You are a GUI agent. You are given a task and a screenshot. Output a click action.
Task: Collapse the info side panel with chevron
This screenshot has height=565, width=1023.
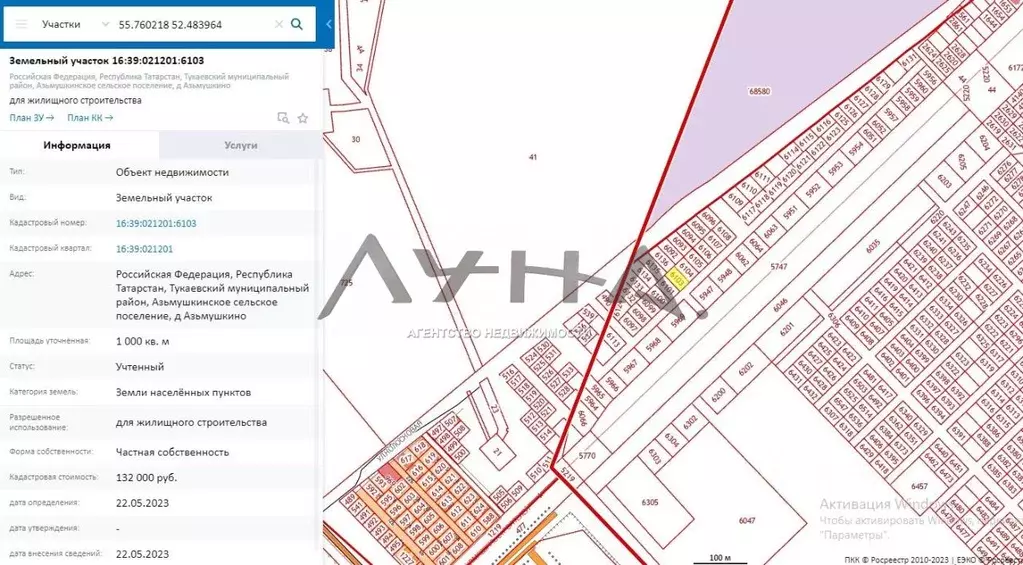(x=329, y=24)
